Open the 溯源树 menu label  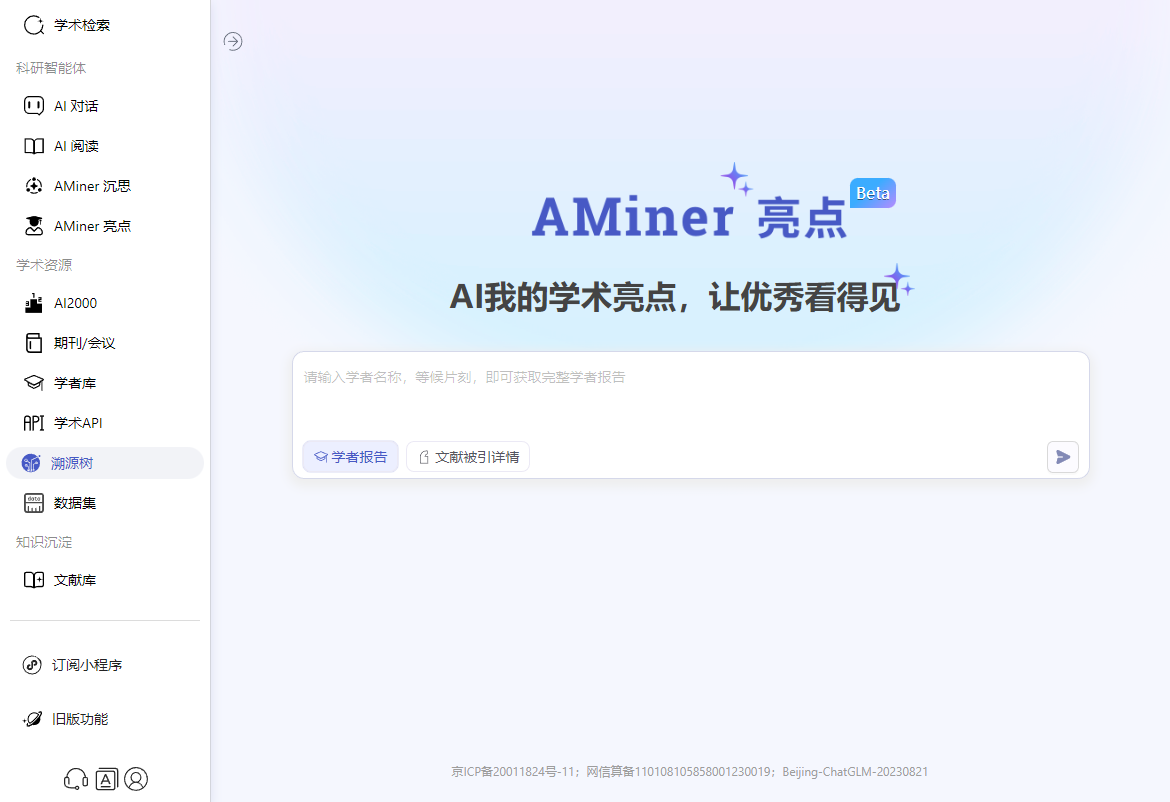72,463
